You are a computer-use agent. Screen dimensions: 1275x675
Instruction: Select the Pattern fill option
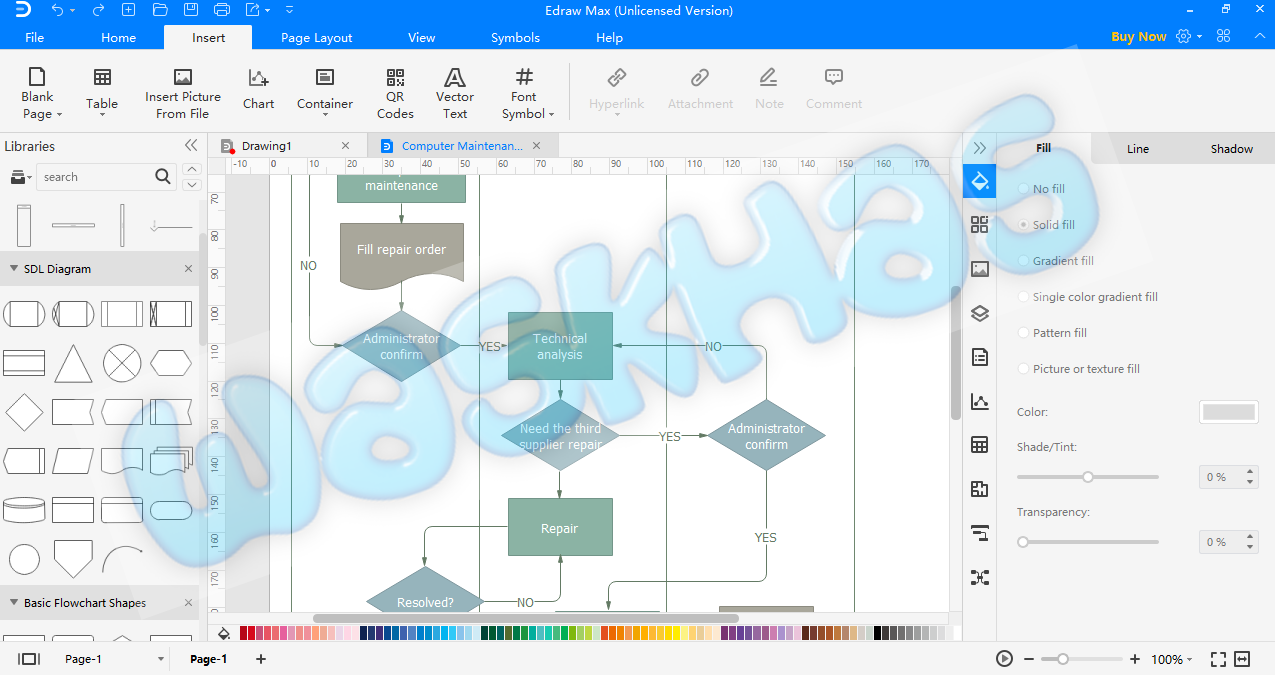point(1052,333)
